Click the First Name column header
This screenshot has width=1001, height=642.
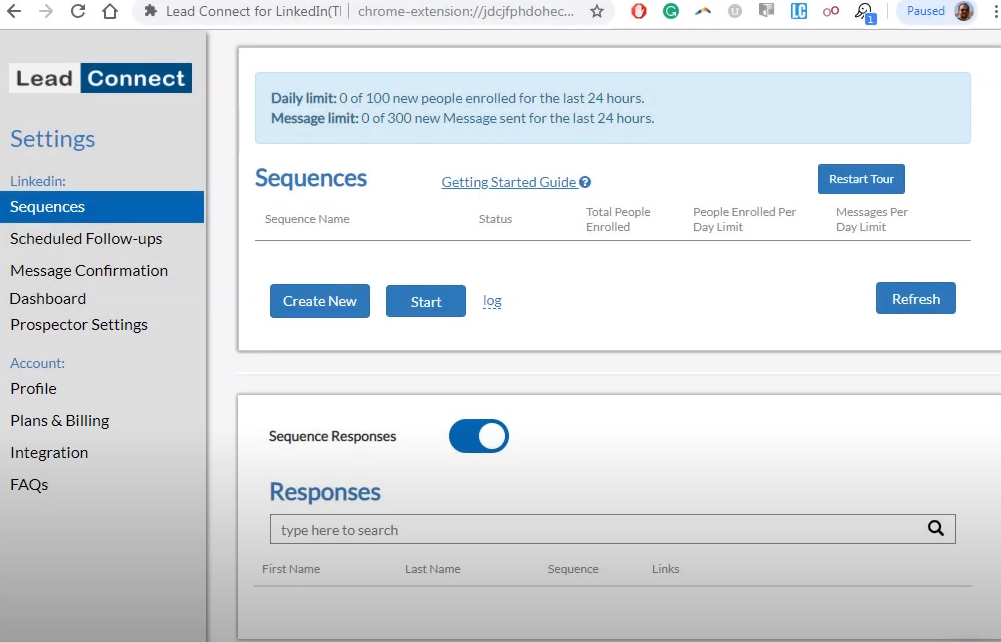(291, 569)
